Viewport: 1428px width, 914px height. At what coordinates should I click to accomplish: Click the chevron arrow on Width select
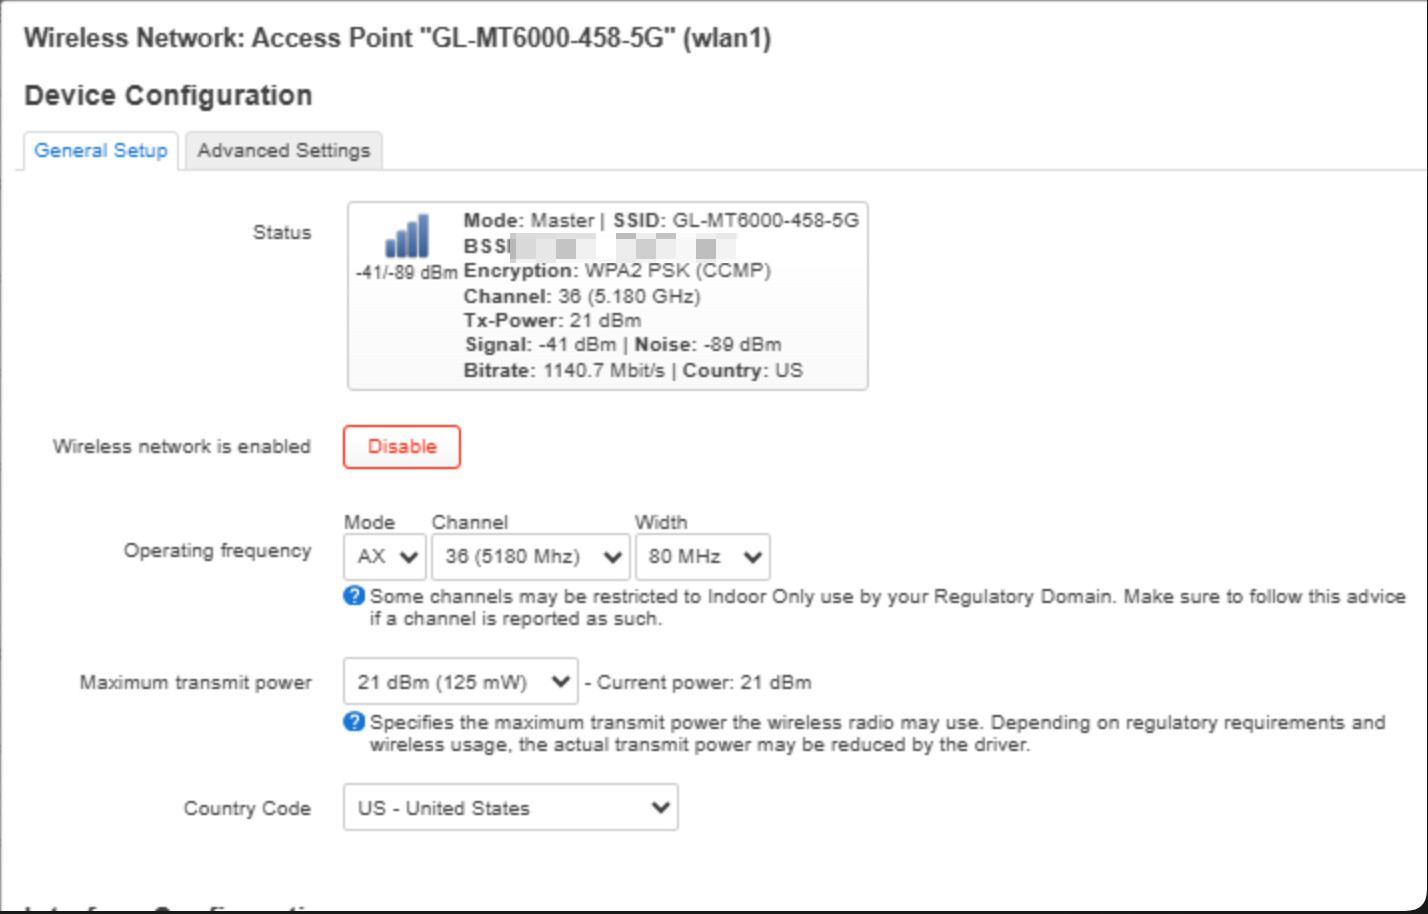[753, 557]
